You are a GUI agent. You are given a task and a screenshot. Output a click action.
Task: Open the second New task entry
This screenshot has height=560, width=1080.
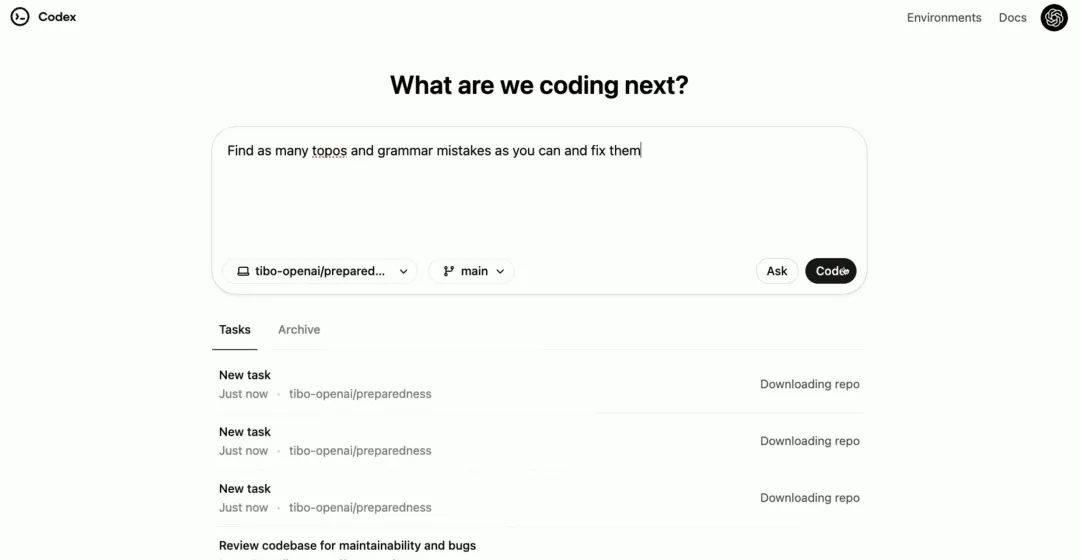(x=245, y=432)
